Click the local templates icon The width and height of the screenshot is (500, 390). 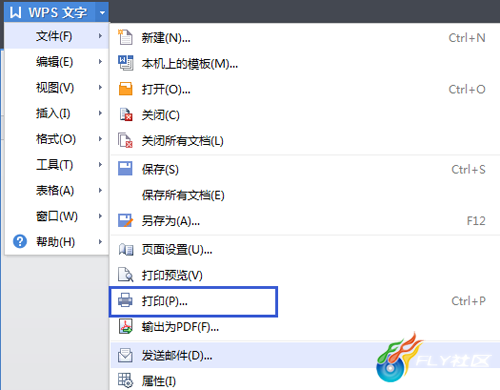coord(125,63)
